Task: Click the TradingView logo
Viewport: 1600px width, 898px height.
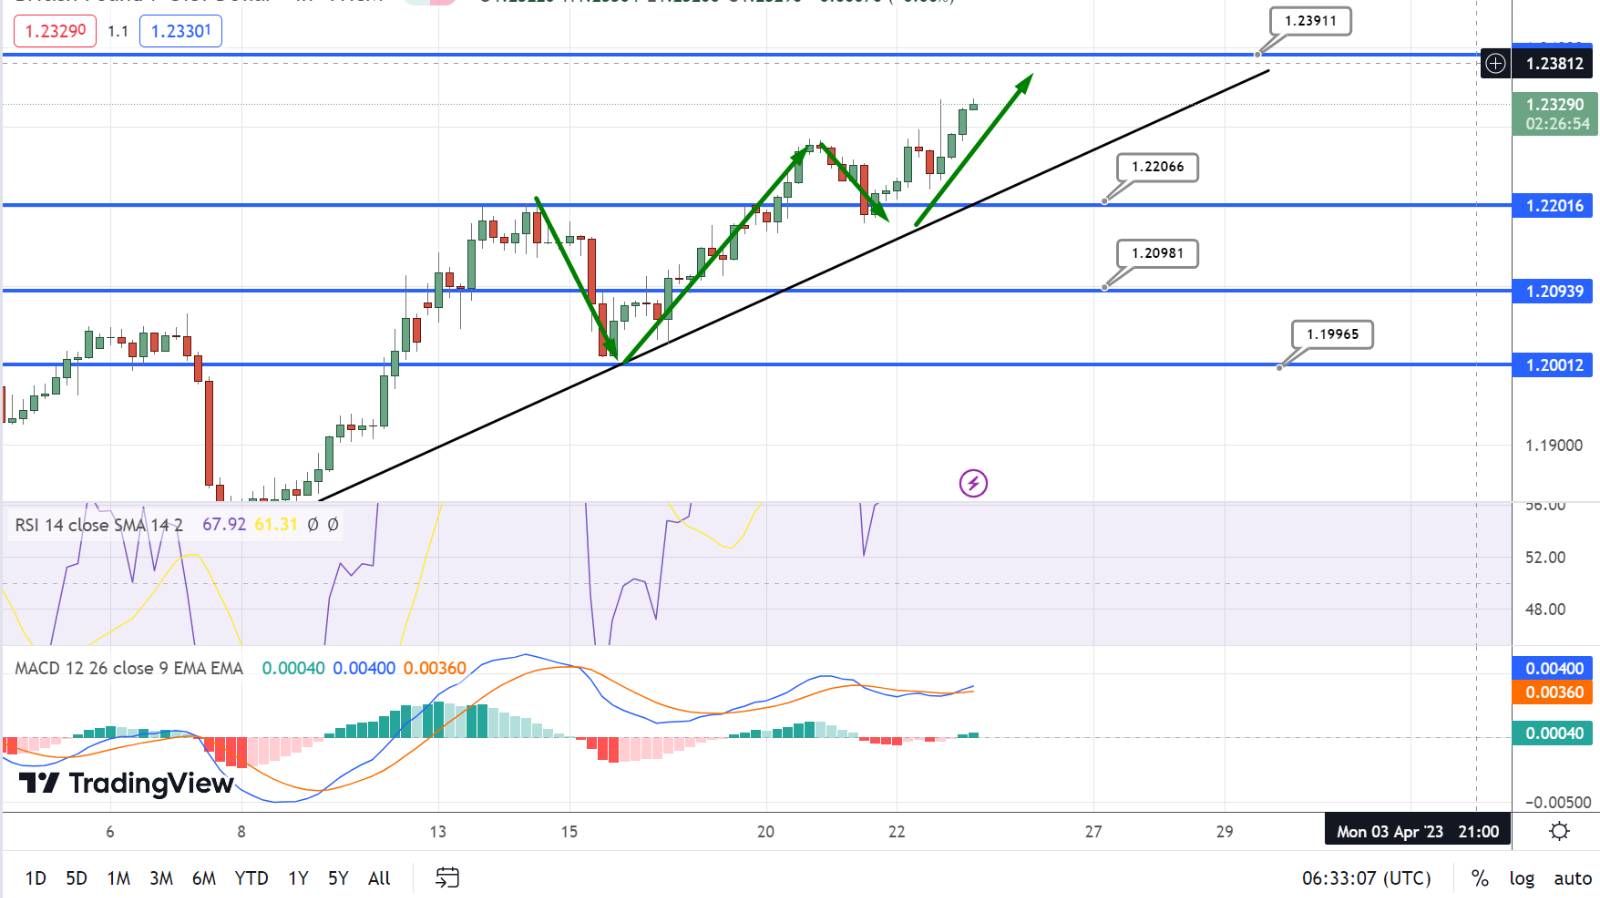Action: [126, 783]
